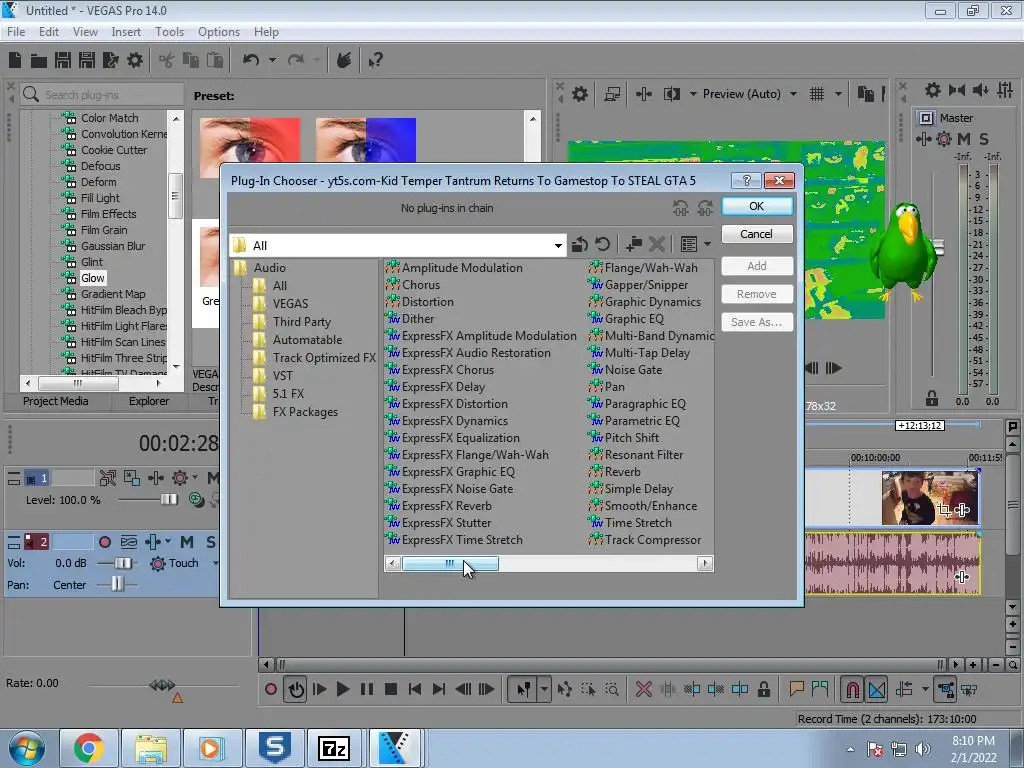Toggle Arm for Record on track 2
This screenshot has width=1024, height=768.
pos(104,542)
